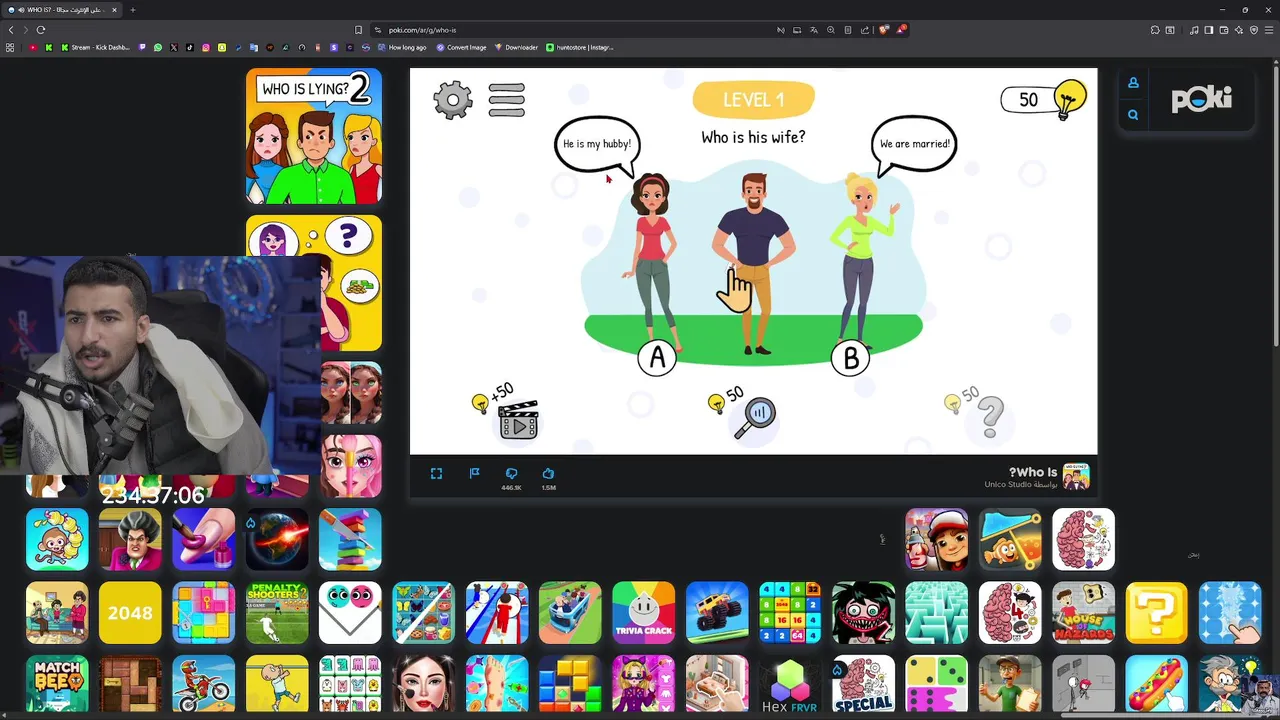Open the Brain Test Special game tile
The width and height of the screenshot is (1280, 720).
coord(863,685)
